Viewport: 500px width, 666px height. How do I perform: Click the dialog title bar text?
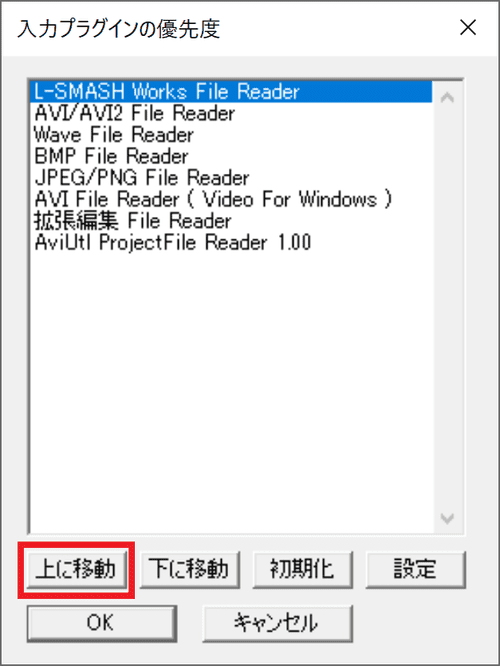point(119,29)
